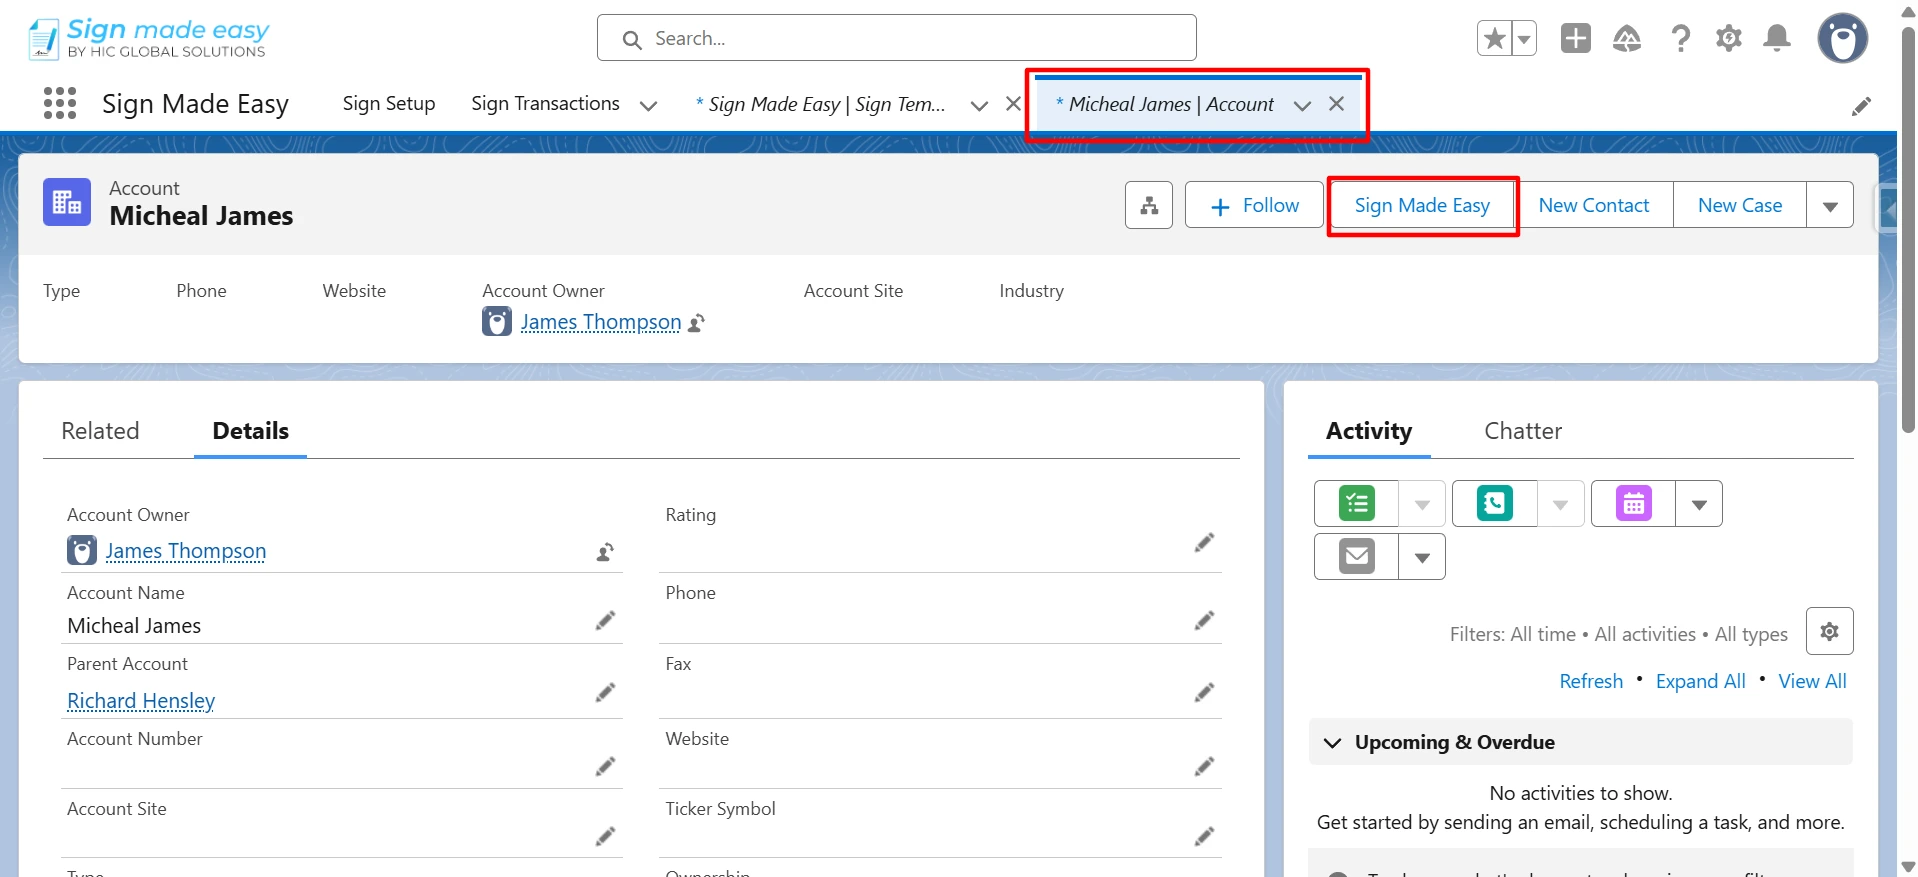Open the setup gear icon
The height and width of the screenshot is (877, 1918).
(x=1729, y=39)
